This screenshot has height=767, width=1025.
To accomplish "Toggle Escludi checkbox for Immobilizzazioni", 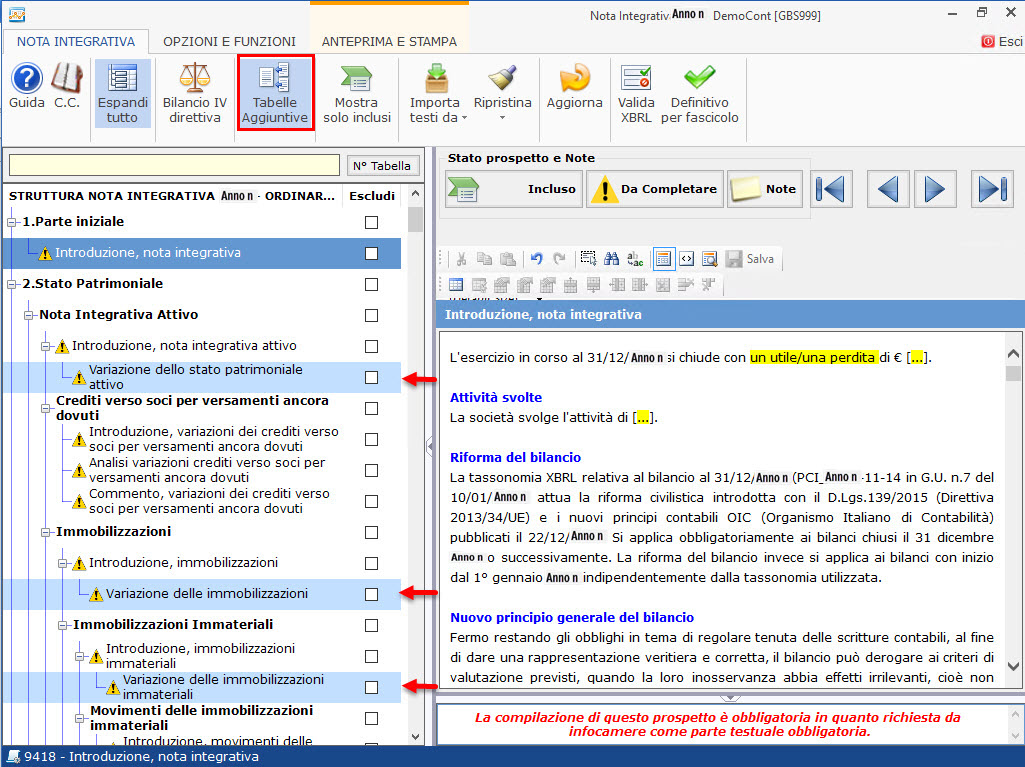I will point(372,532).
